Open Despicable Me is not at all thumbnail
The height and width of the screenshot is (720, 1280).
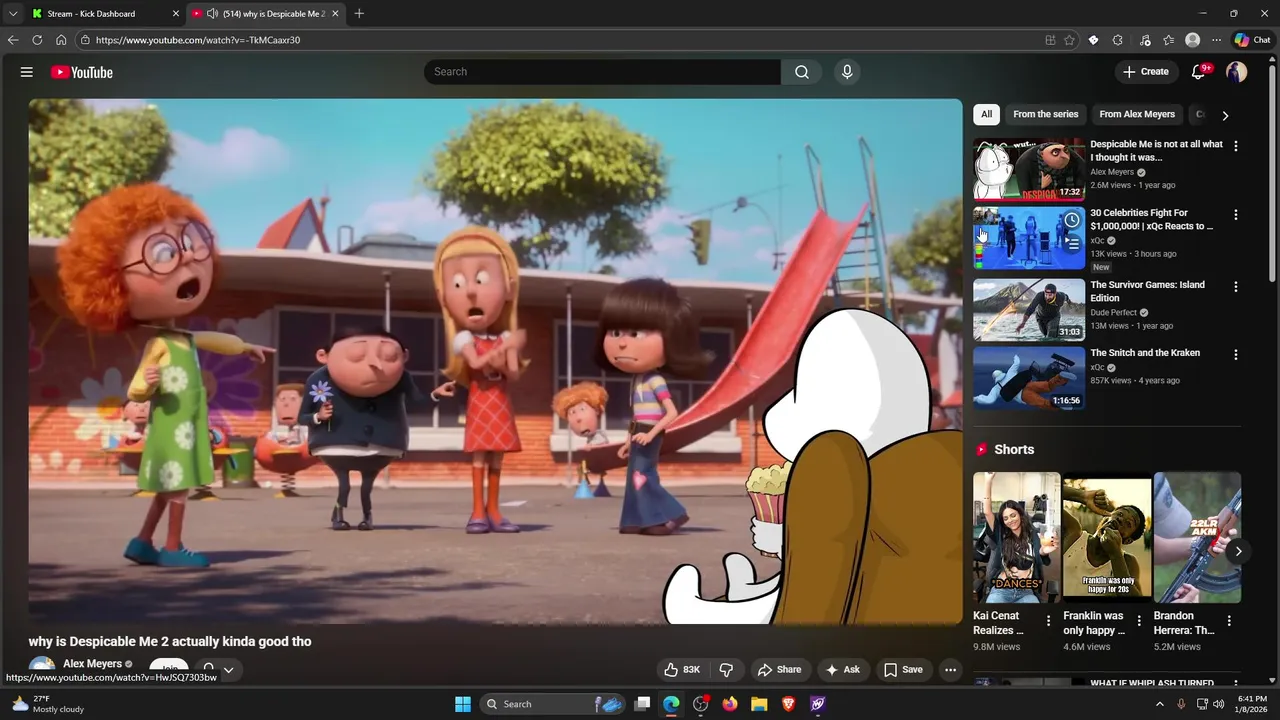click(1029, 170)
